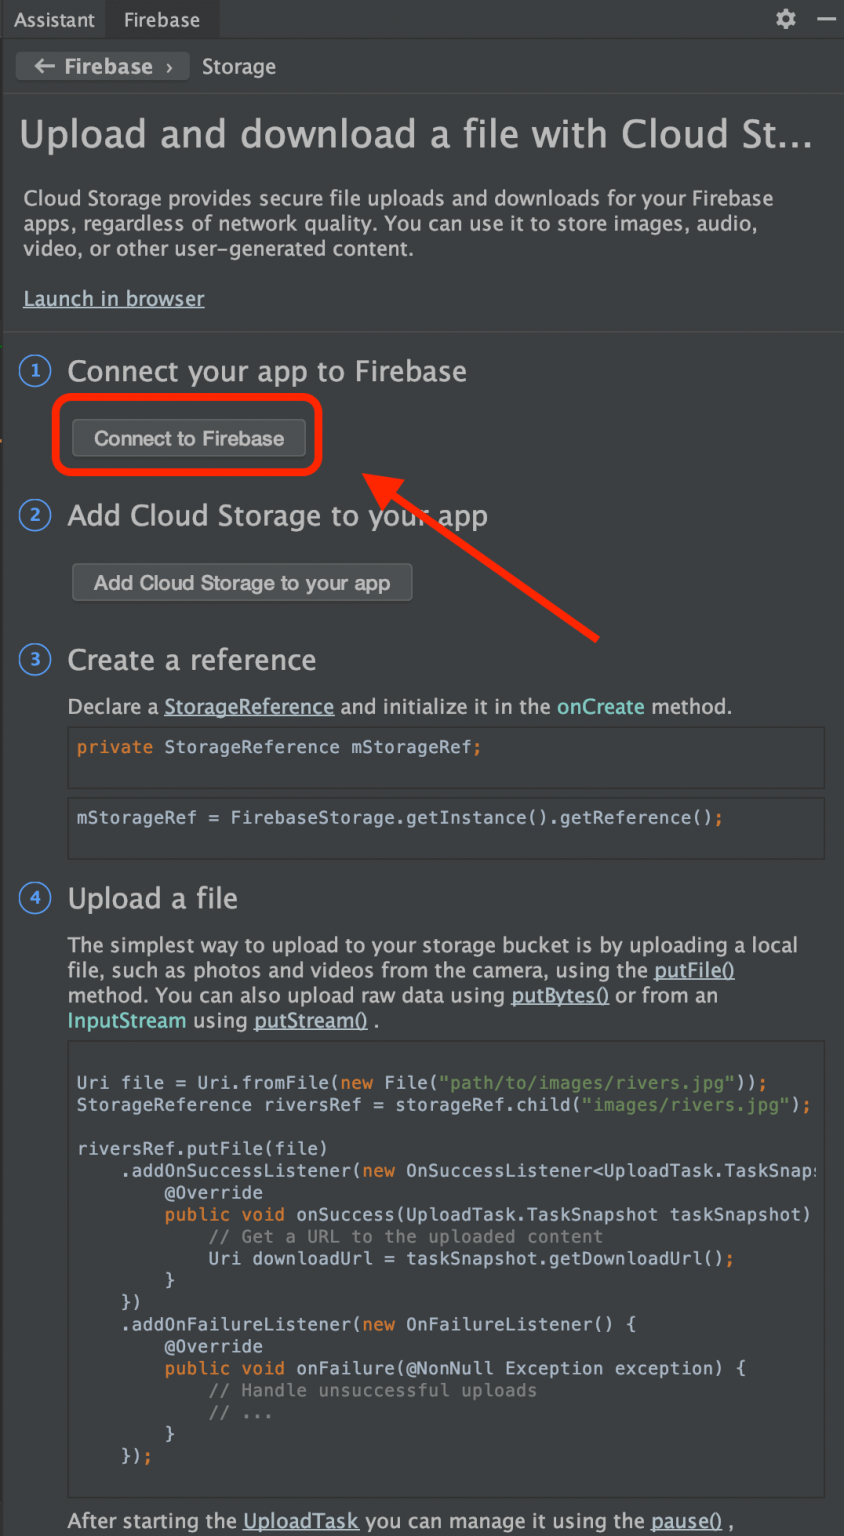Open the Launch in browser link

[113, 298]
